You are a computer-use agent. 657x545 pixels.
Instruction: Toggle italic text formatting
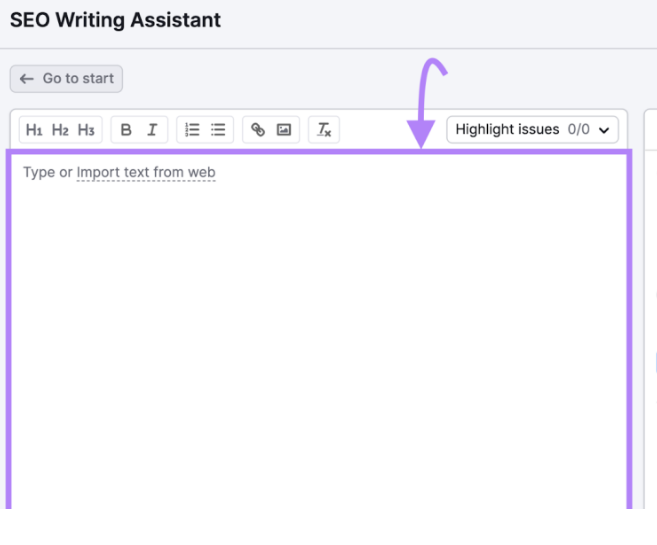tap(152, 130)
